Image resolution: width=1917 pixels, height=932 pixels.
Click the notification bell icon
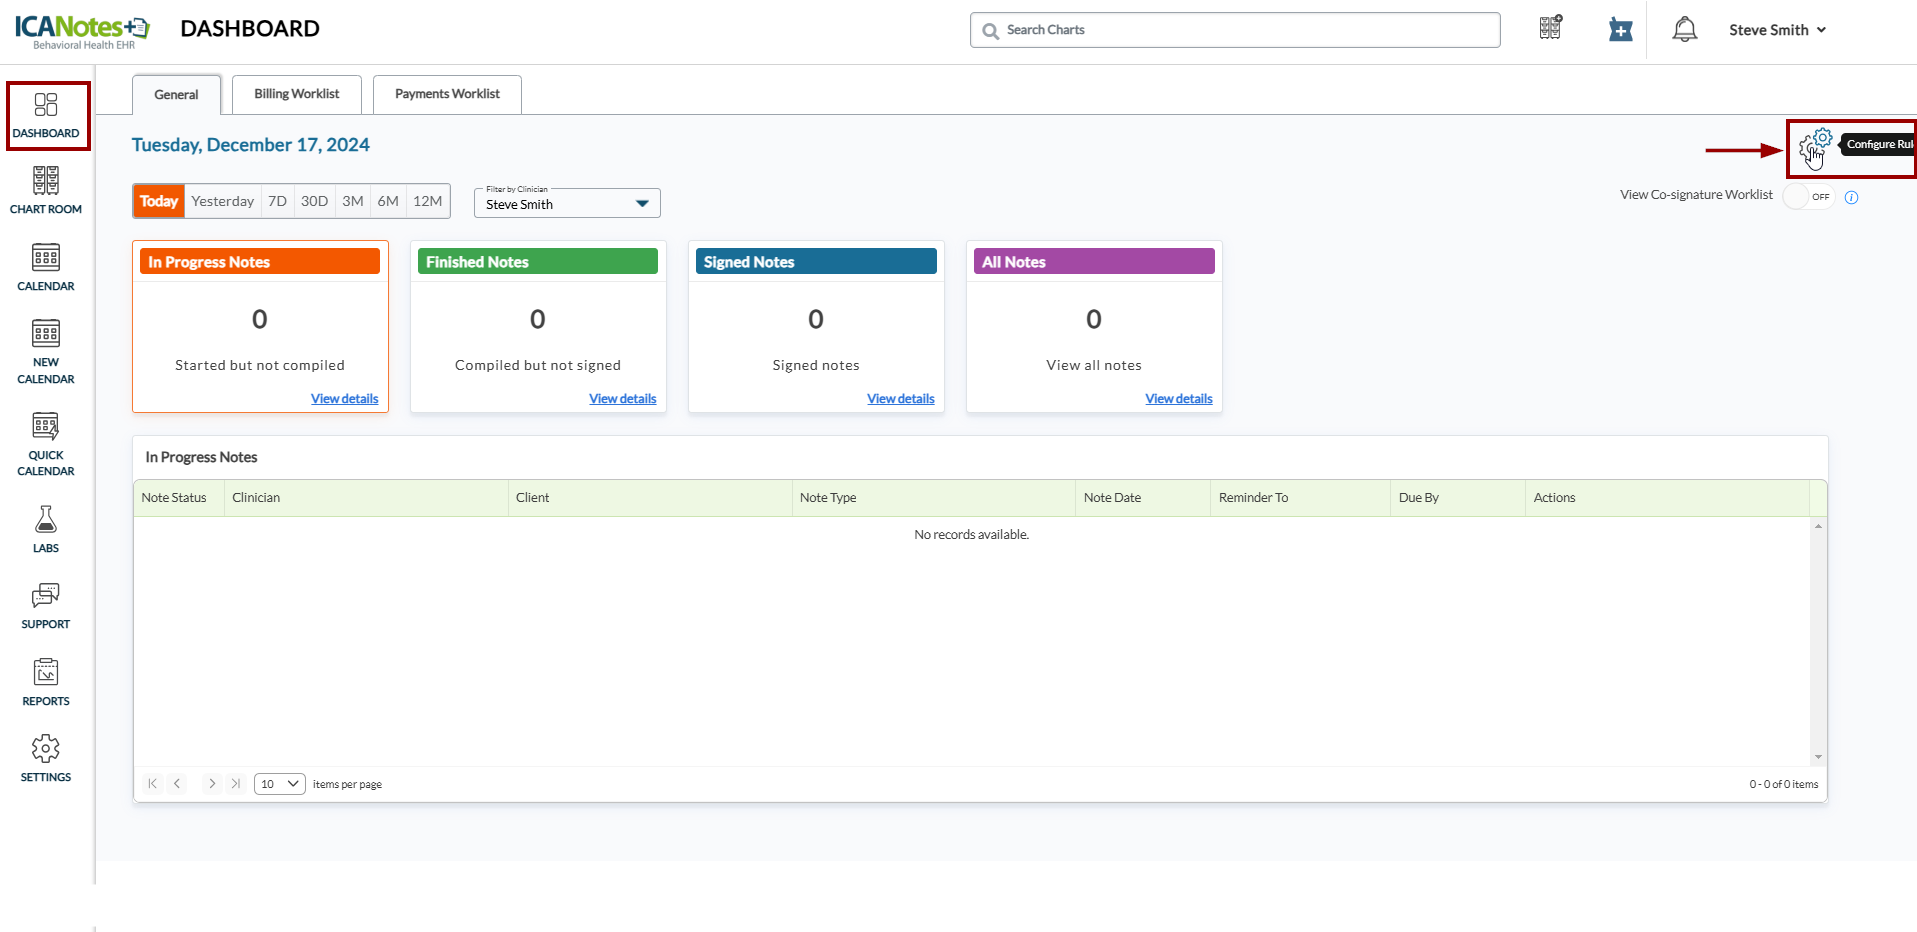[x=1684, y=30]
